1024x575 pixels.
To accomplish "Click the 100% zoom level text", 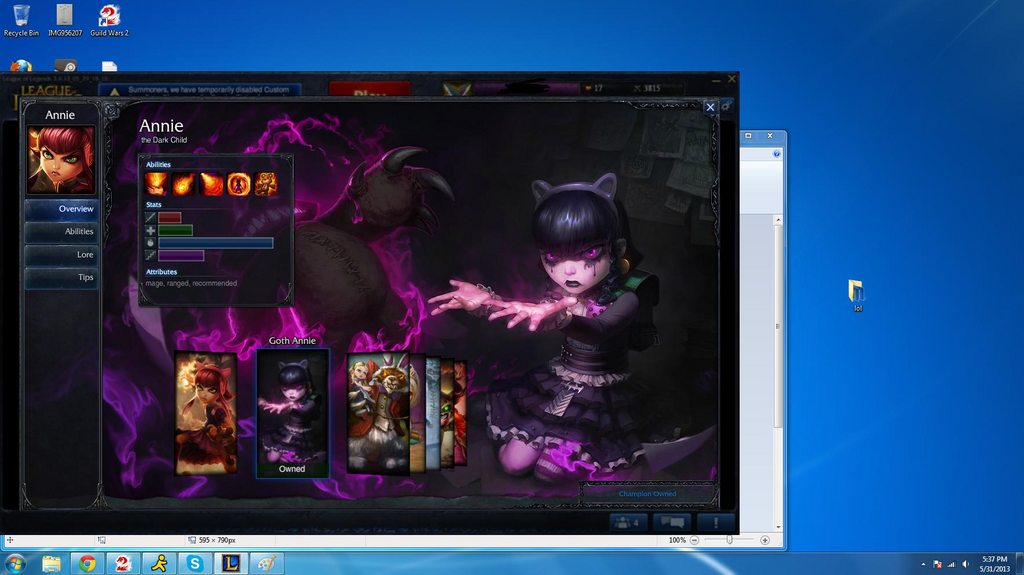I will point(677,540).
